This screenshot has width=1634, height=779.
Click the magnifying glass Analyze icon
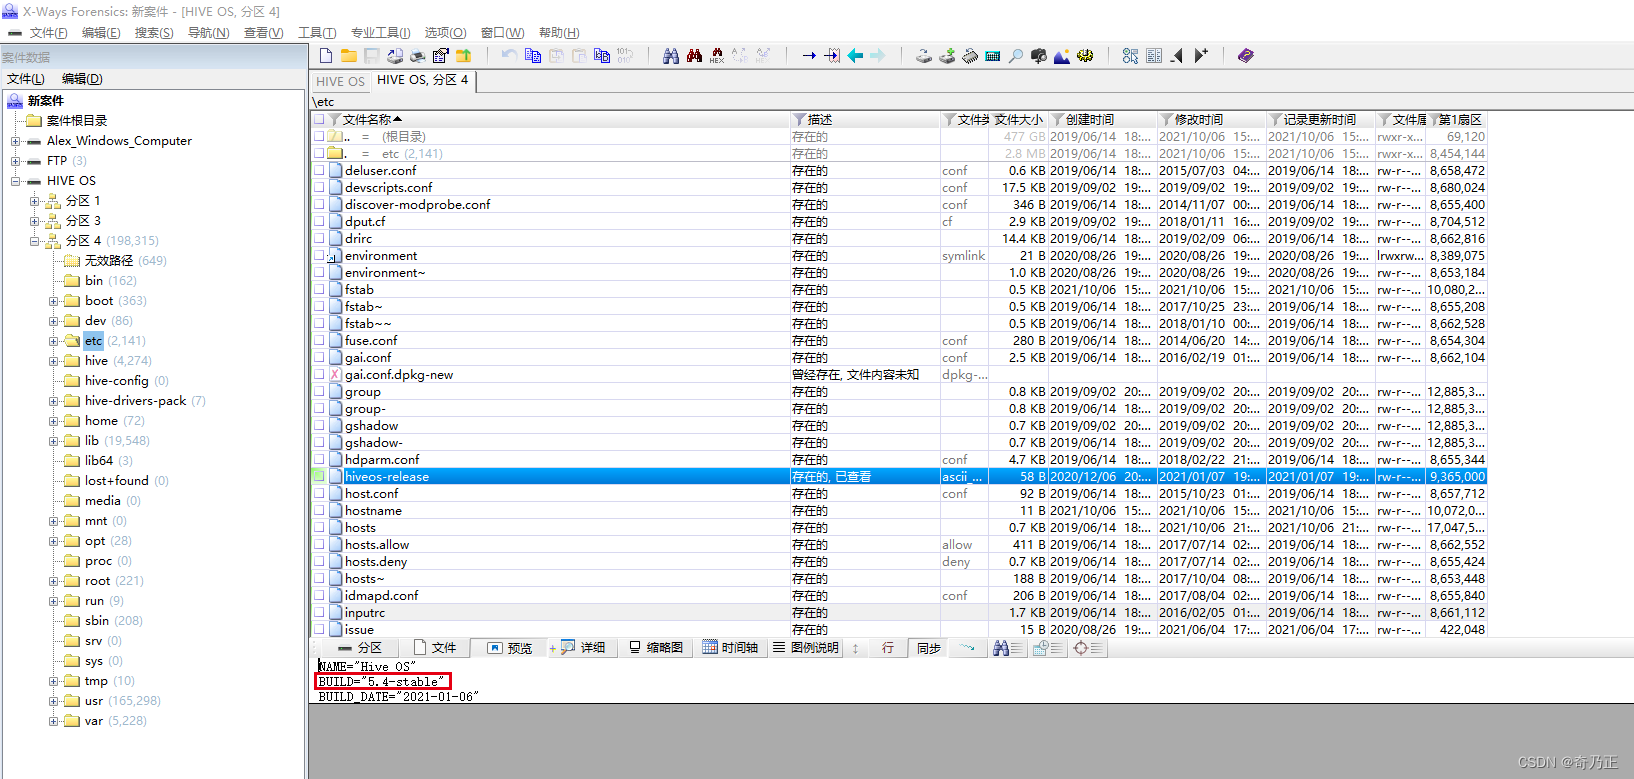(x=1016, y=56)
